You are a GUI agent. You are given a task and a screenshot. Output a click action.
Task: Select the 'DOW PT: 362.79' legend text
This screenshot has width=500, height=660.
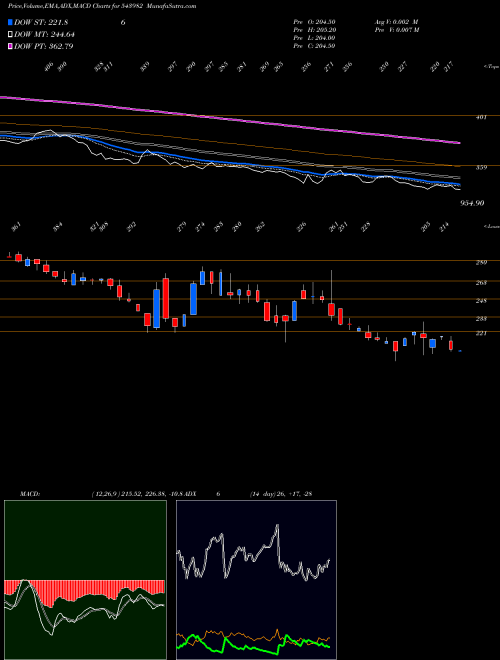[44, 46]
